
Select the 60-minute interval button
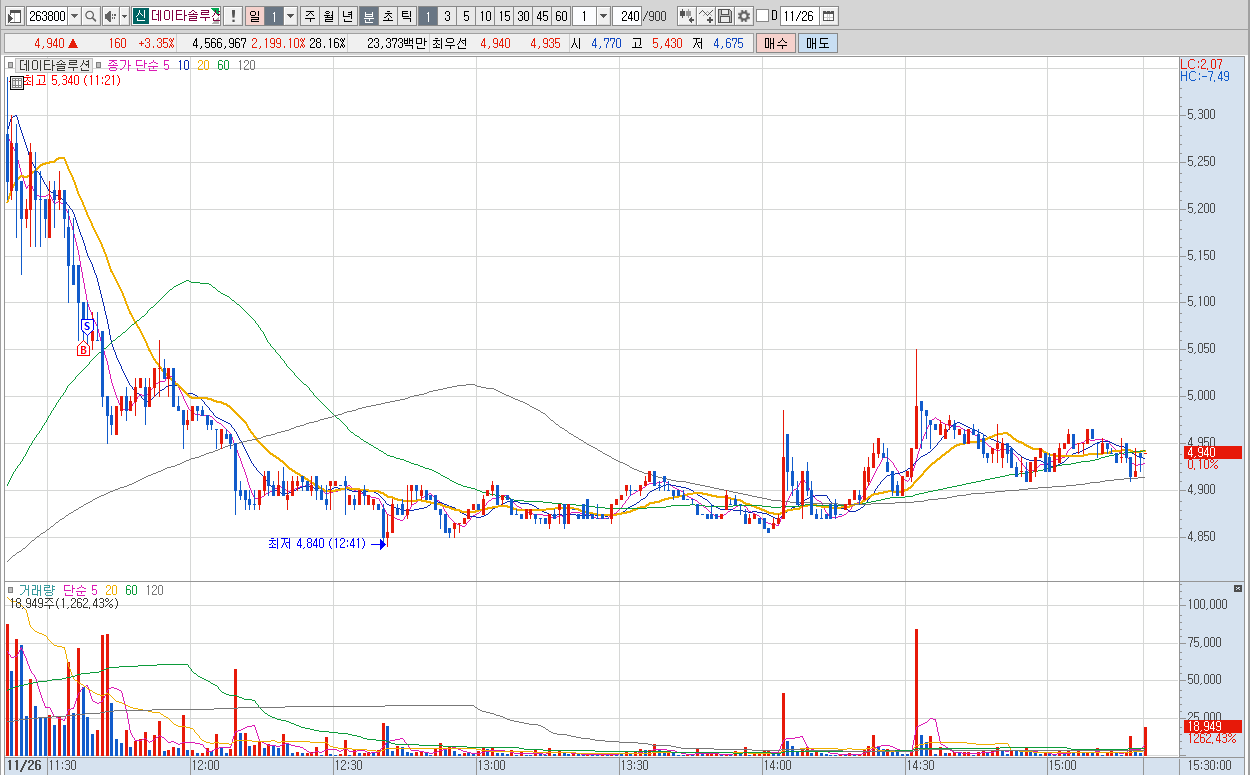(561, 16)
